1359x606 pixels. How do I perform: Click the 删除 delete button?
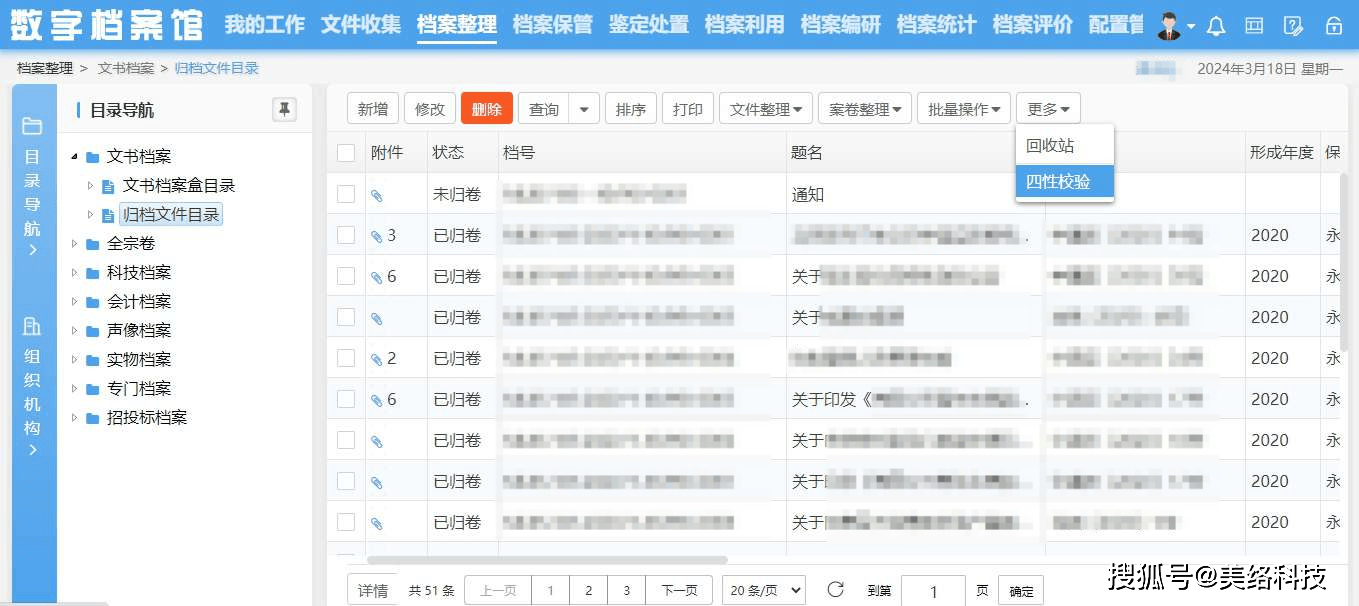[487, 108]
